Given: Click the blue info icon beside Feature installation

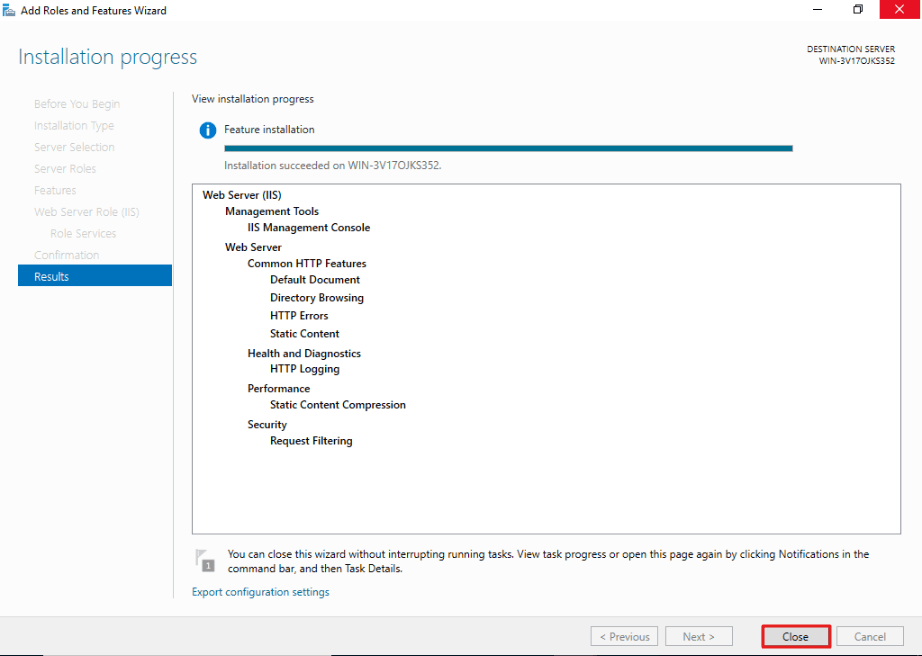Looking at the screenshot, I should 208,130.
